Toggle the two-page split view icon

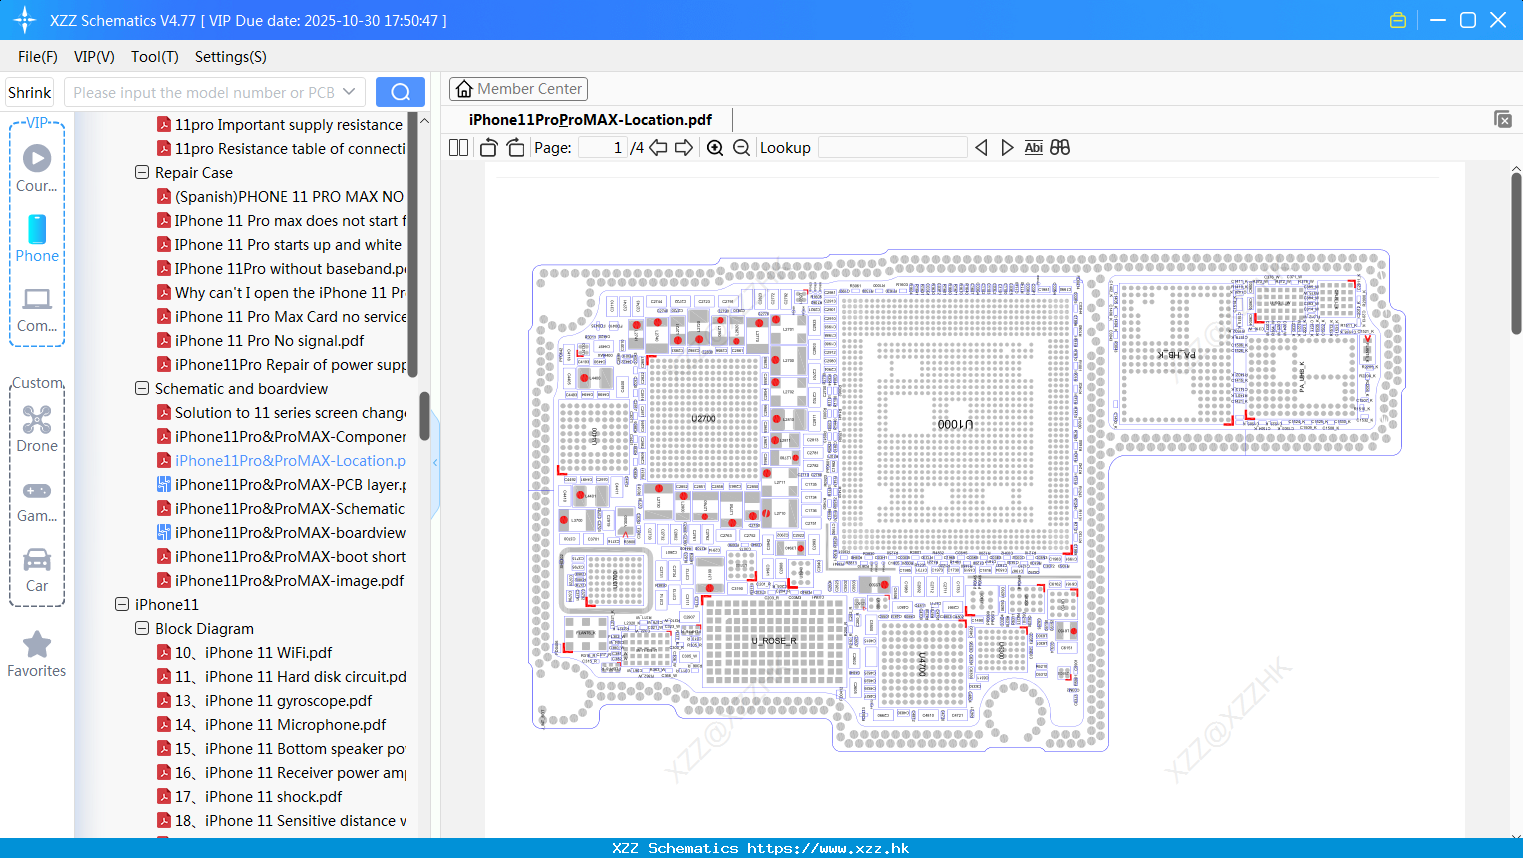tap(458, 147)
